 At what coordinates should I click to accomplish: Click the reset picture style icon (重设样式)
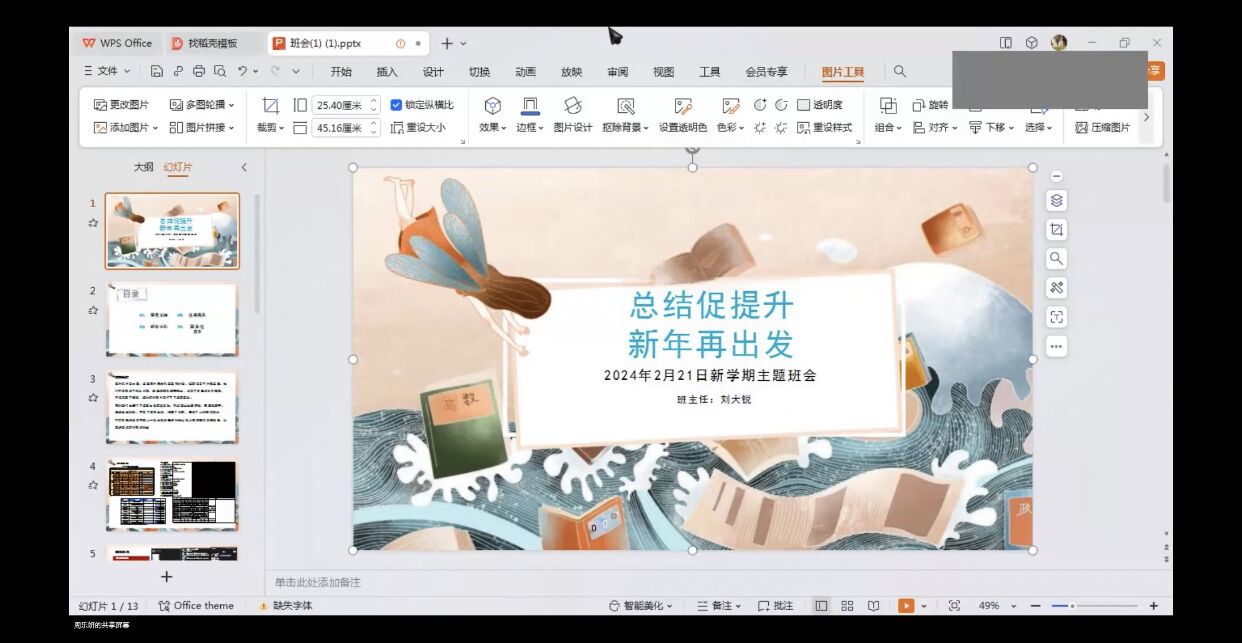823,127
